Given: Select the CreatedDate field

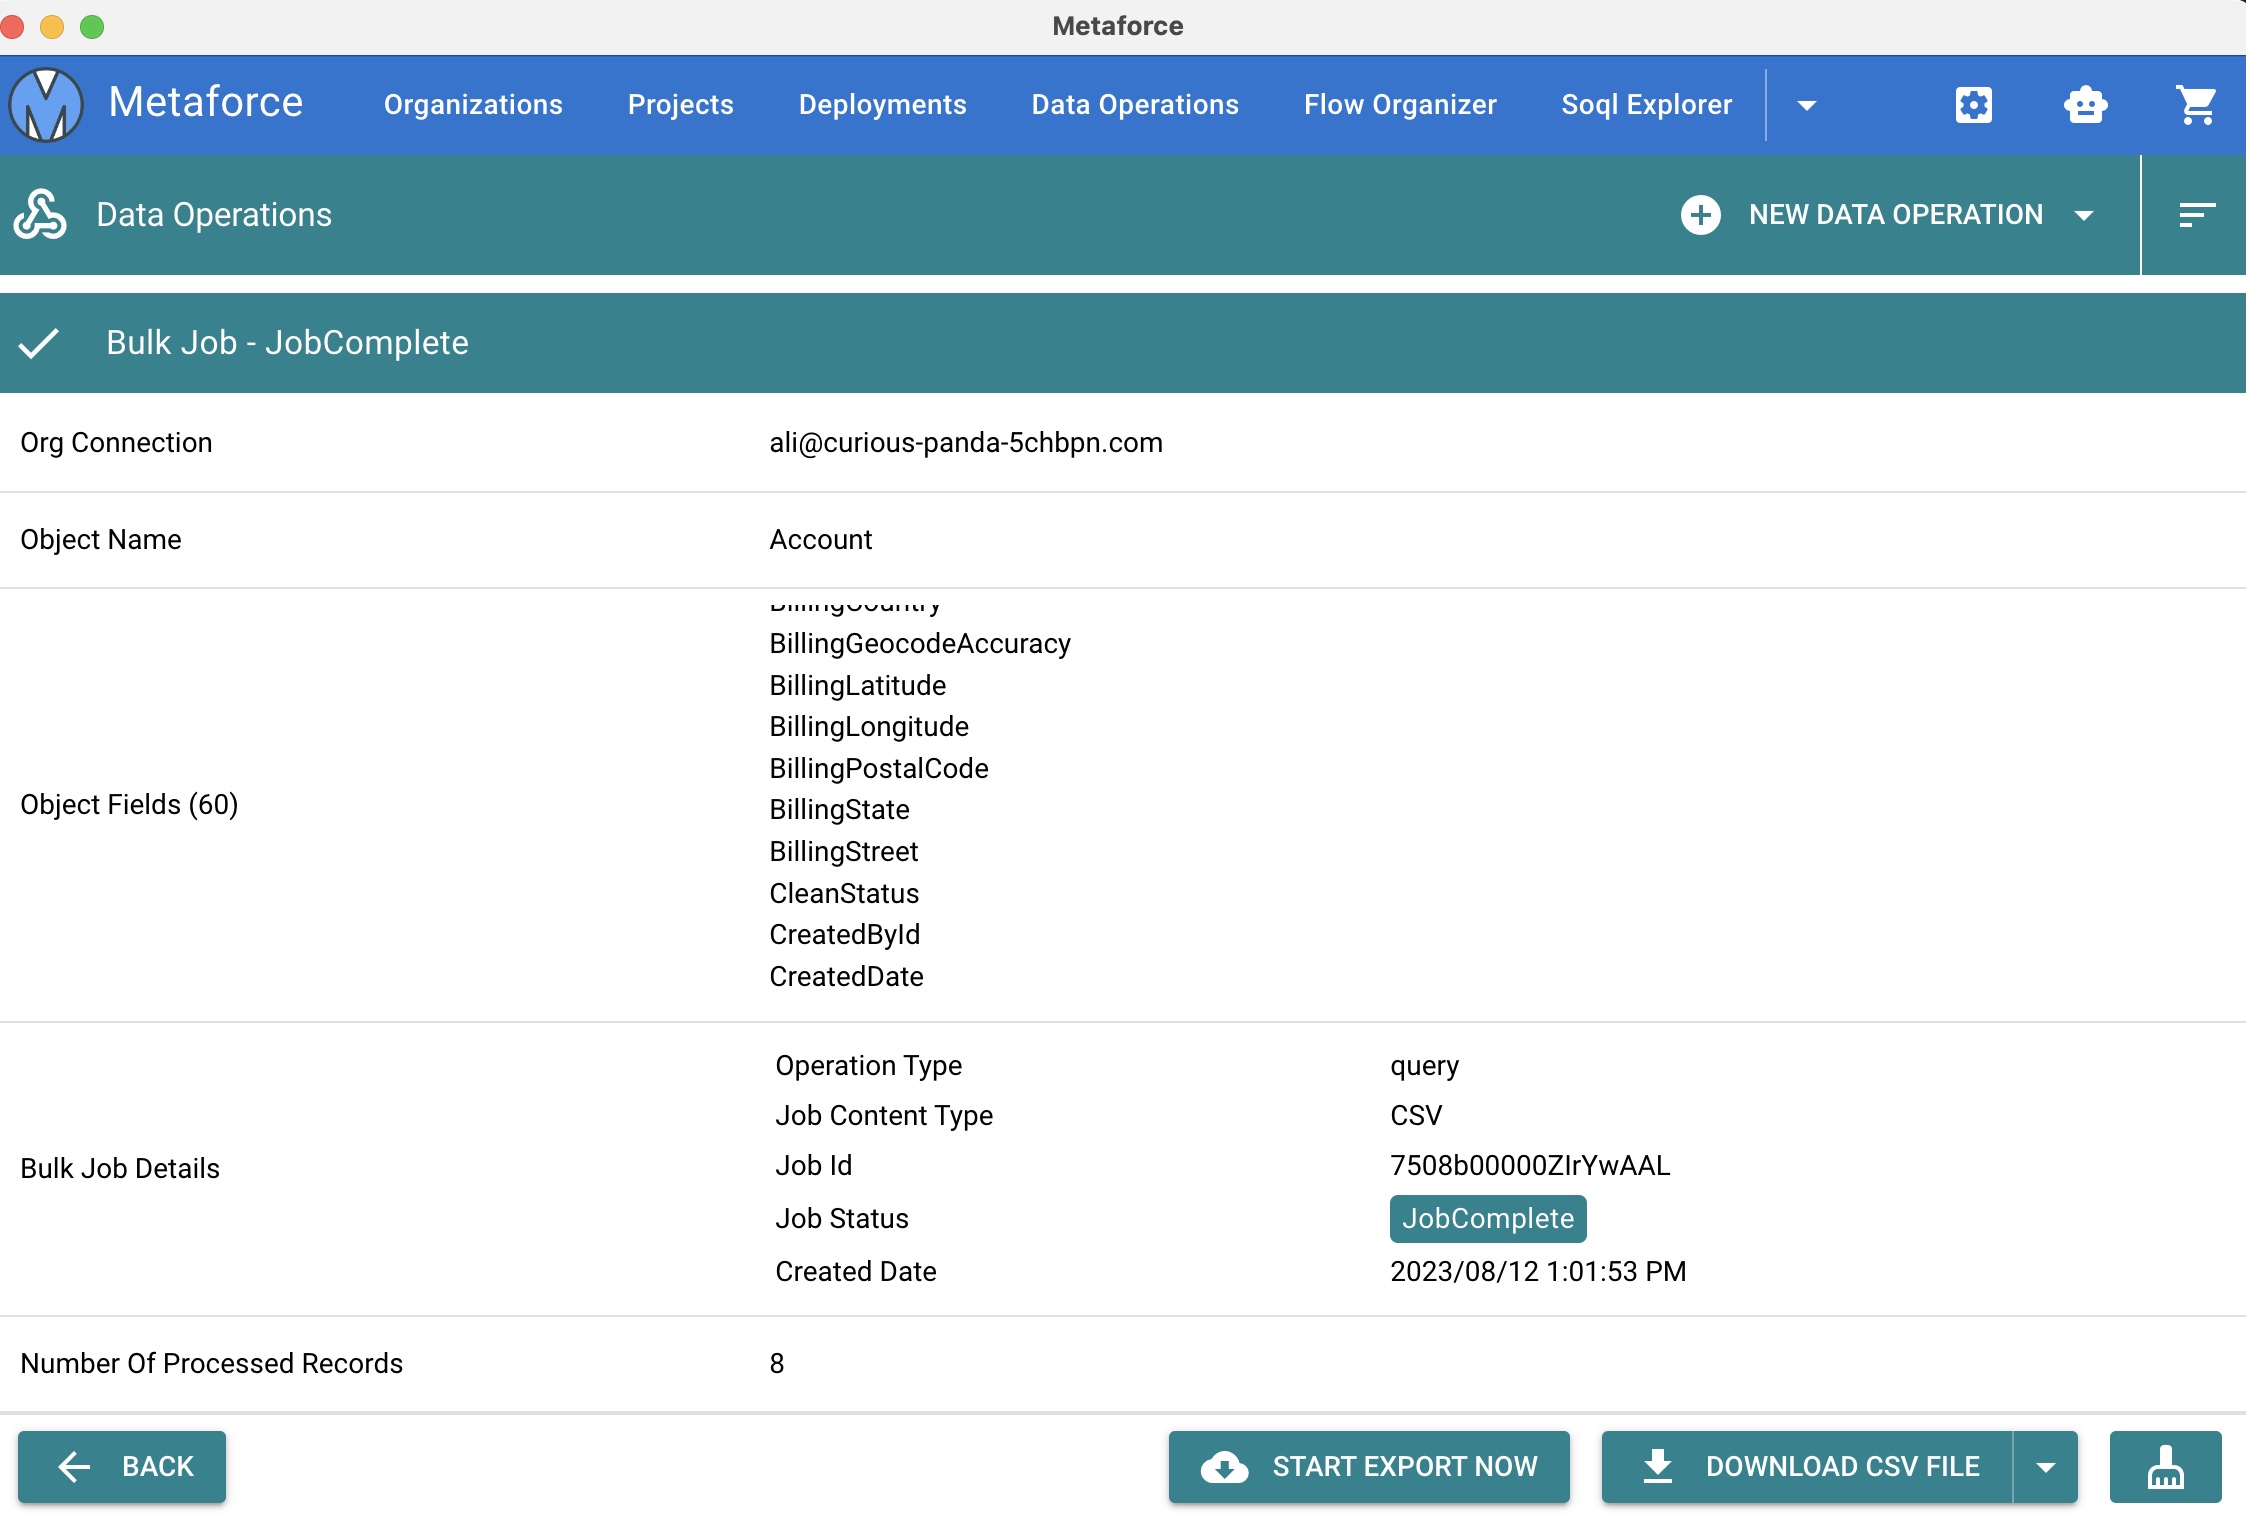Looking at the screenshot, I should coord(846,977).
